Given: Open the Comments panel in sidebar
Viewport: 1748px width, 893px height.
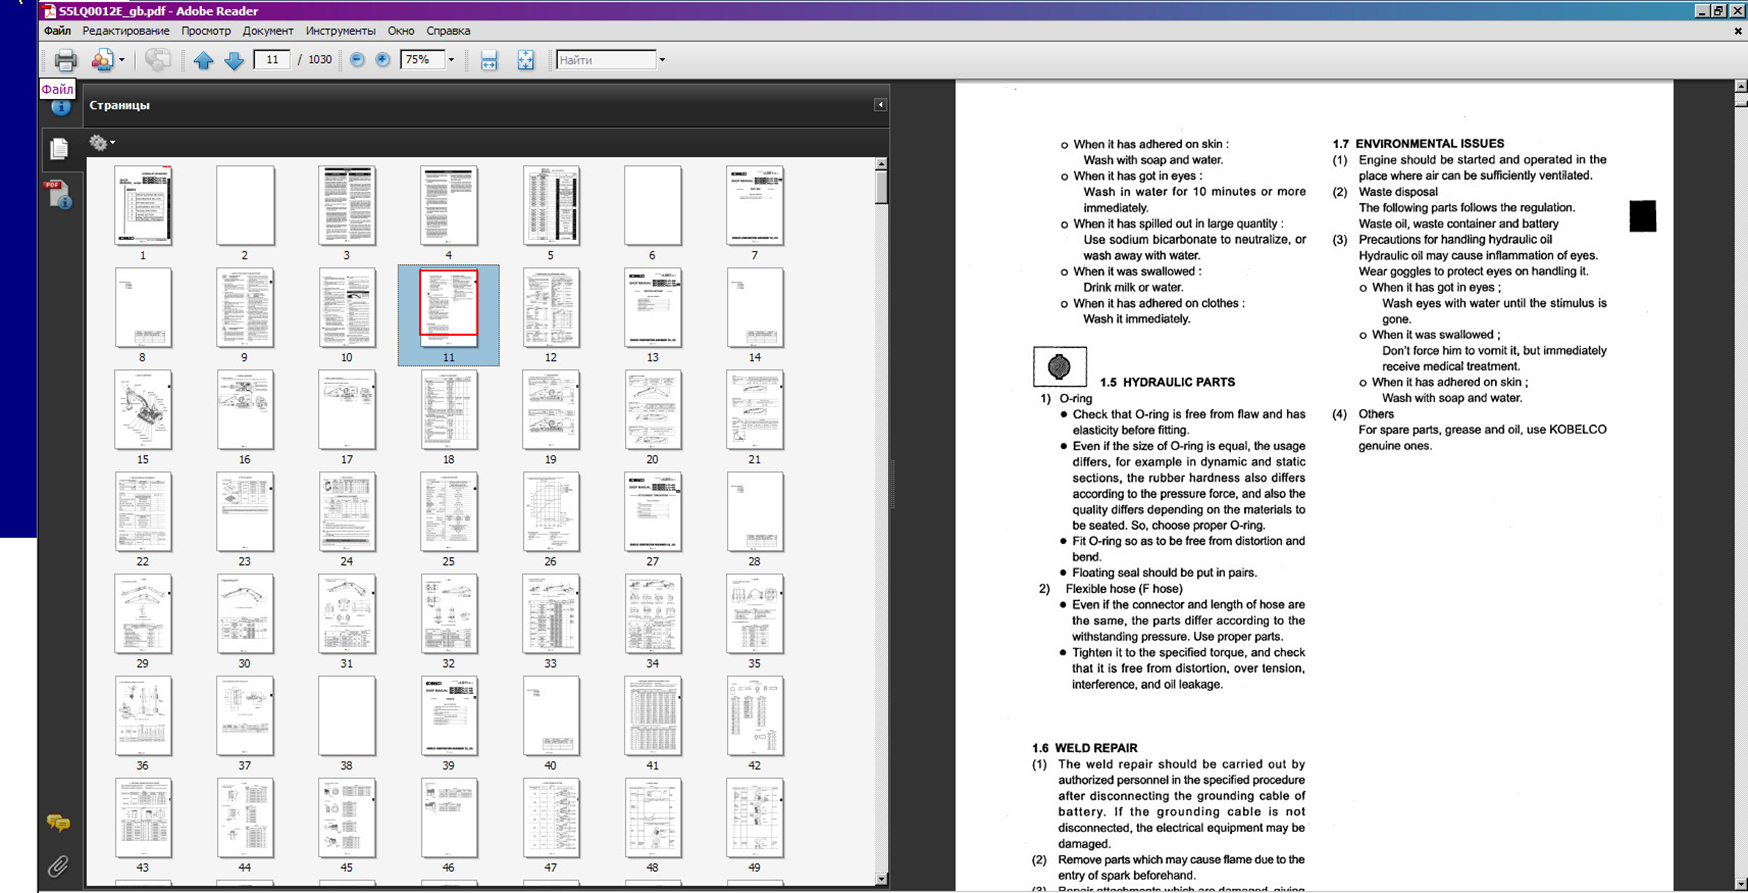Looking at the screenshot, I should tap(58, 823).
